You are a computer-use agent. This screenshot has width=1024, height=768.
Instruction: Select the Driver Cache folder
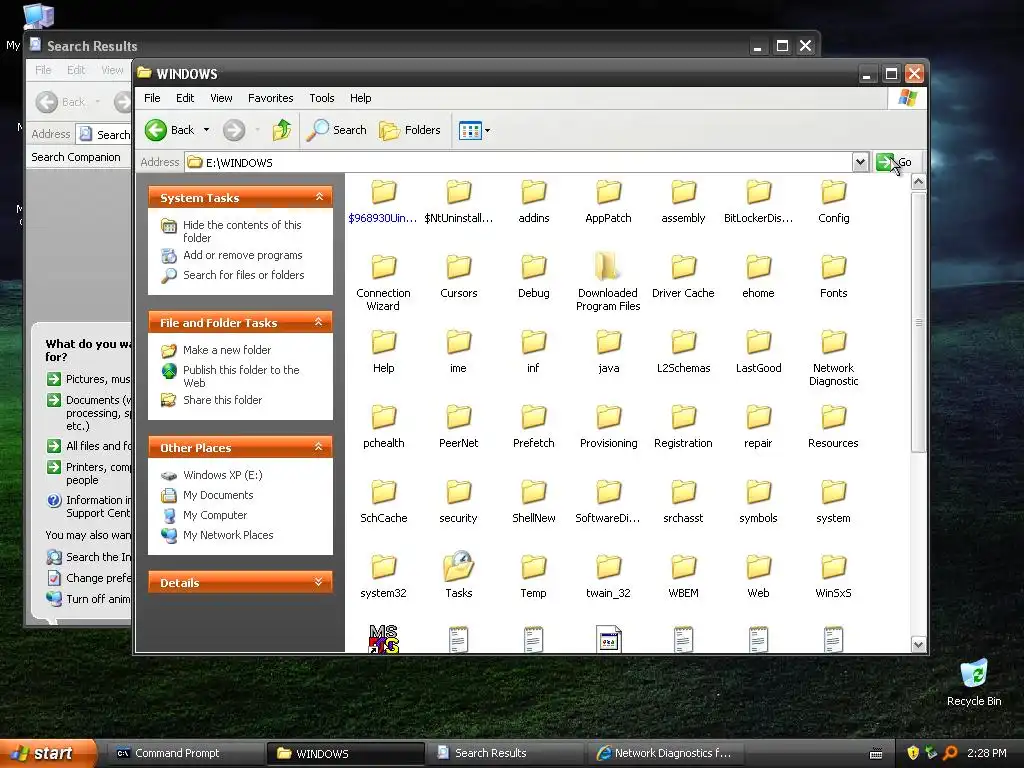tap(683, 267)
